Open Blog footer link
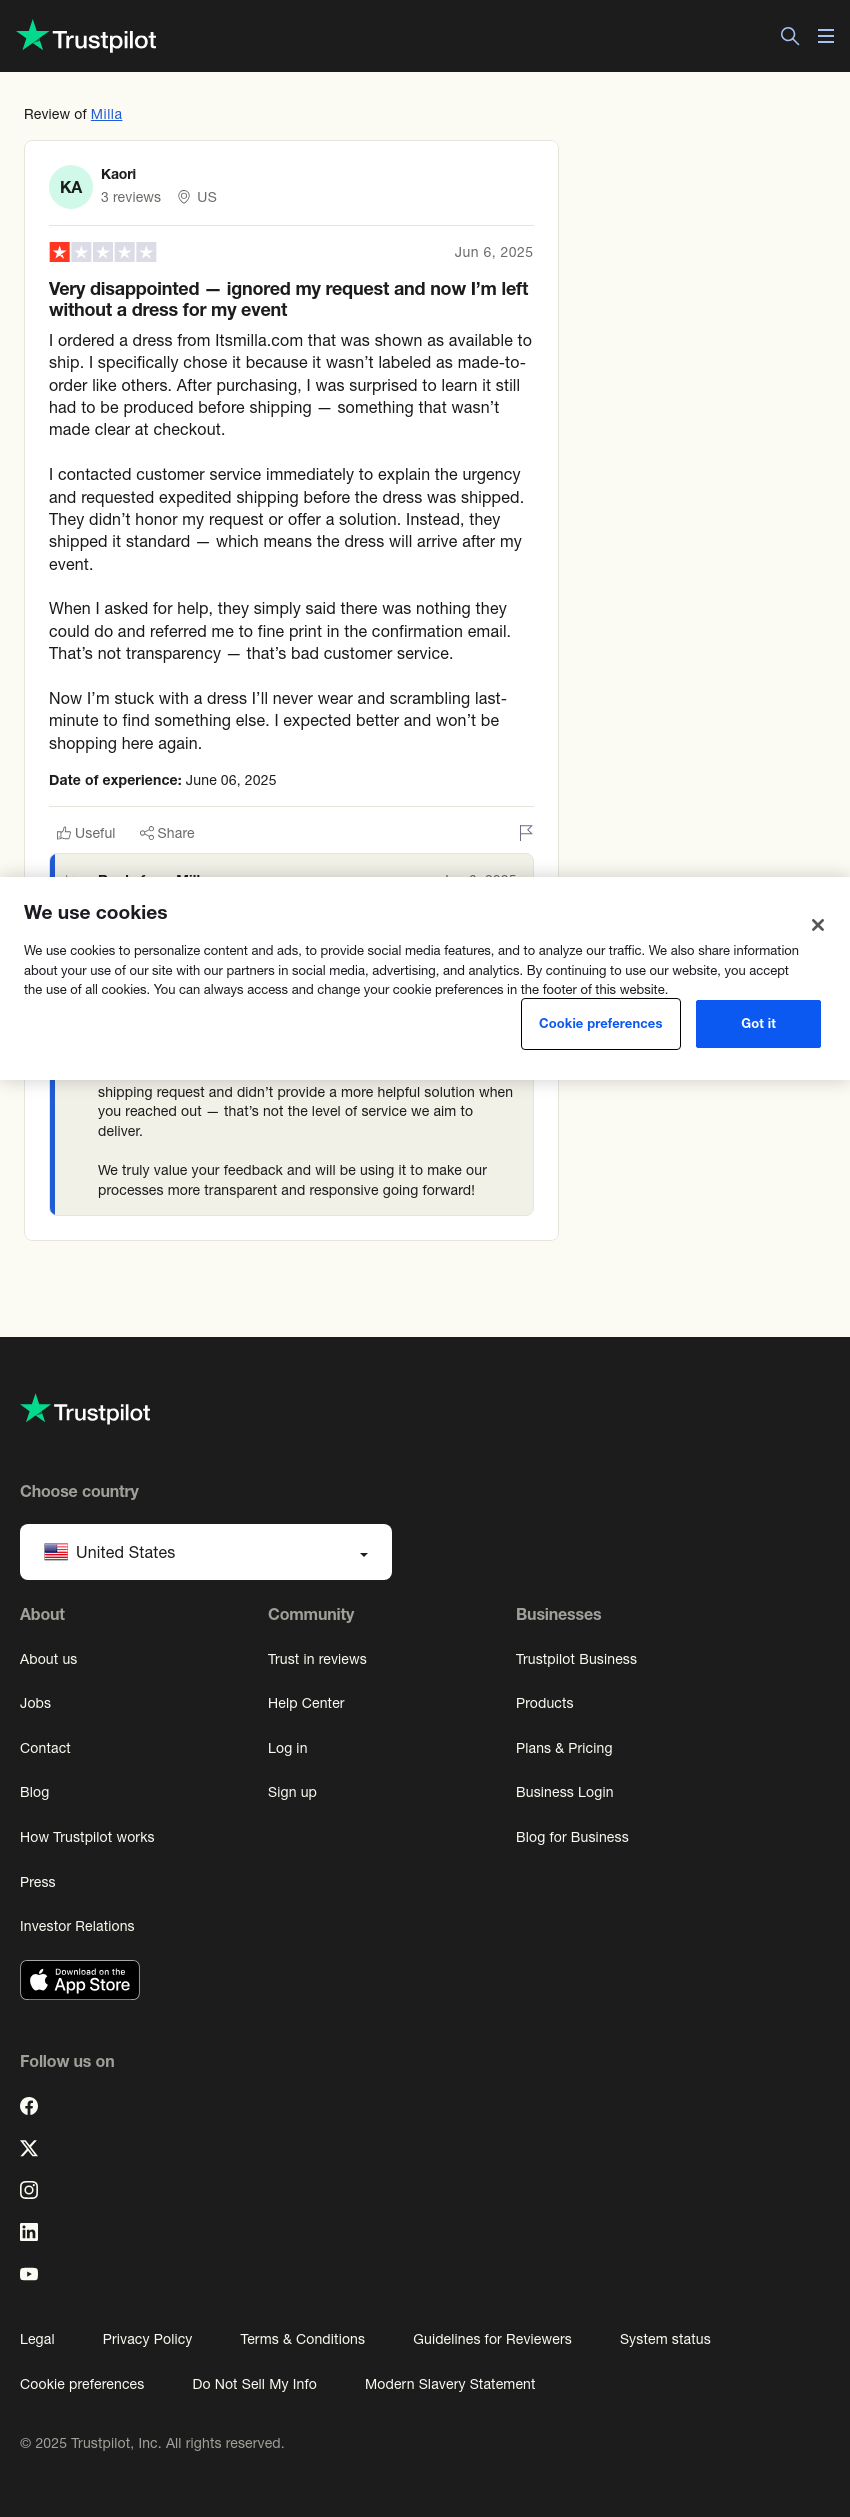Image resolution: width=850 pixels, height=2517 pixels. tap(35, 1792)
